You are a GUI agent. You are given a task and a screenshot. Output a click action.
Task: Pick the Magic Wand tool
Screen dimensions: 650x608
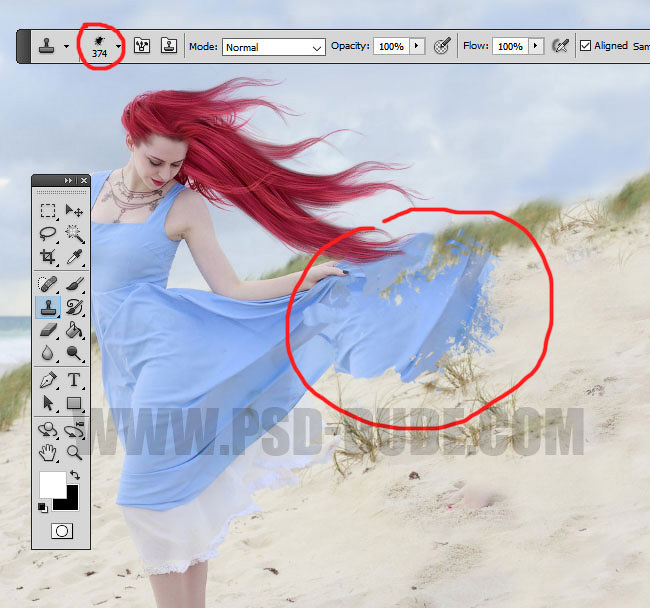click(74, 233)
